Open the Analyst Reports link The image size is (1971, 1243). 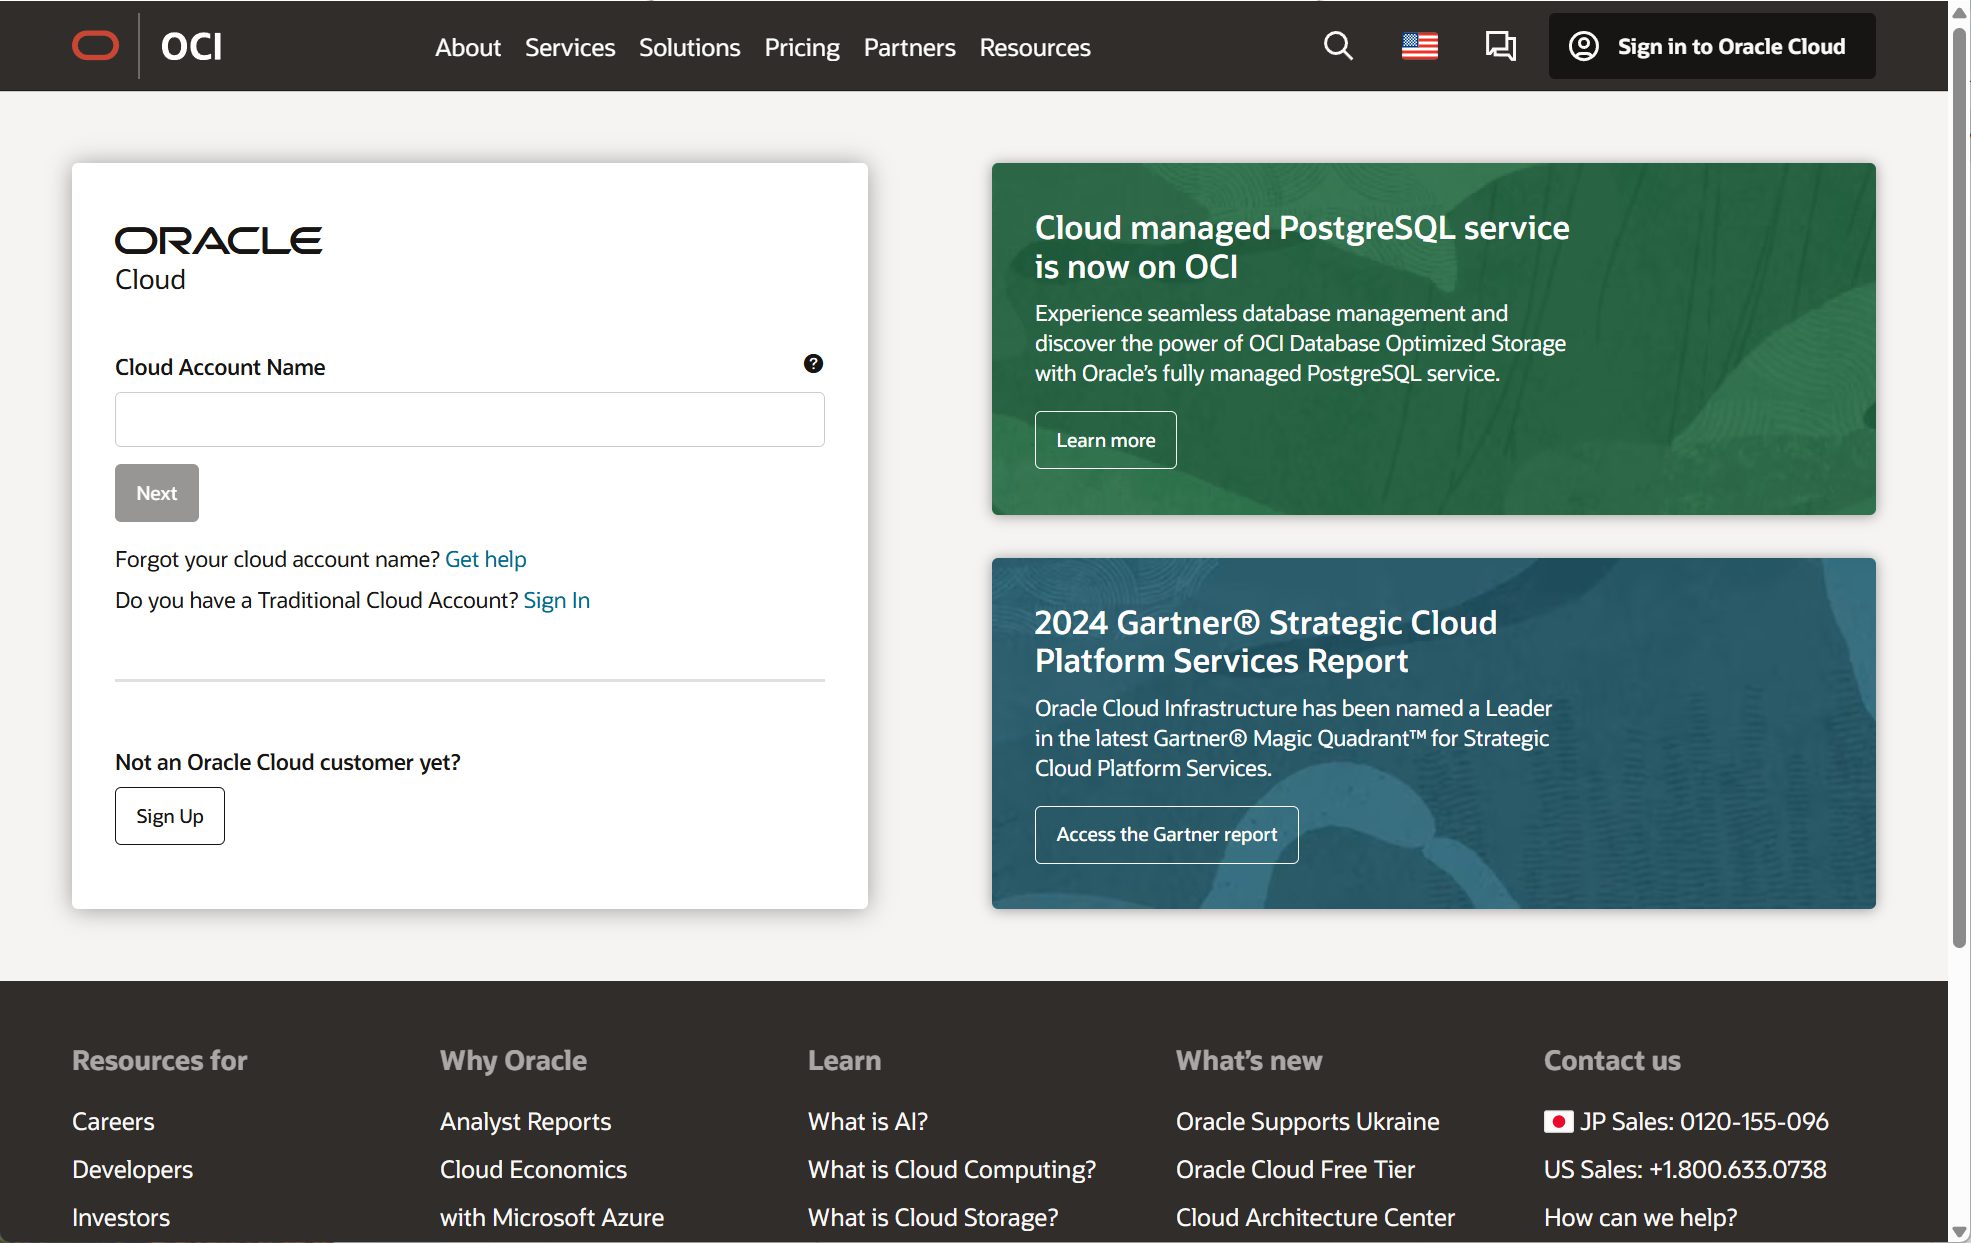click(x=525, y=1121)
